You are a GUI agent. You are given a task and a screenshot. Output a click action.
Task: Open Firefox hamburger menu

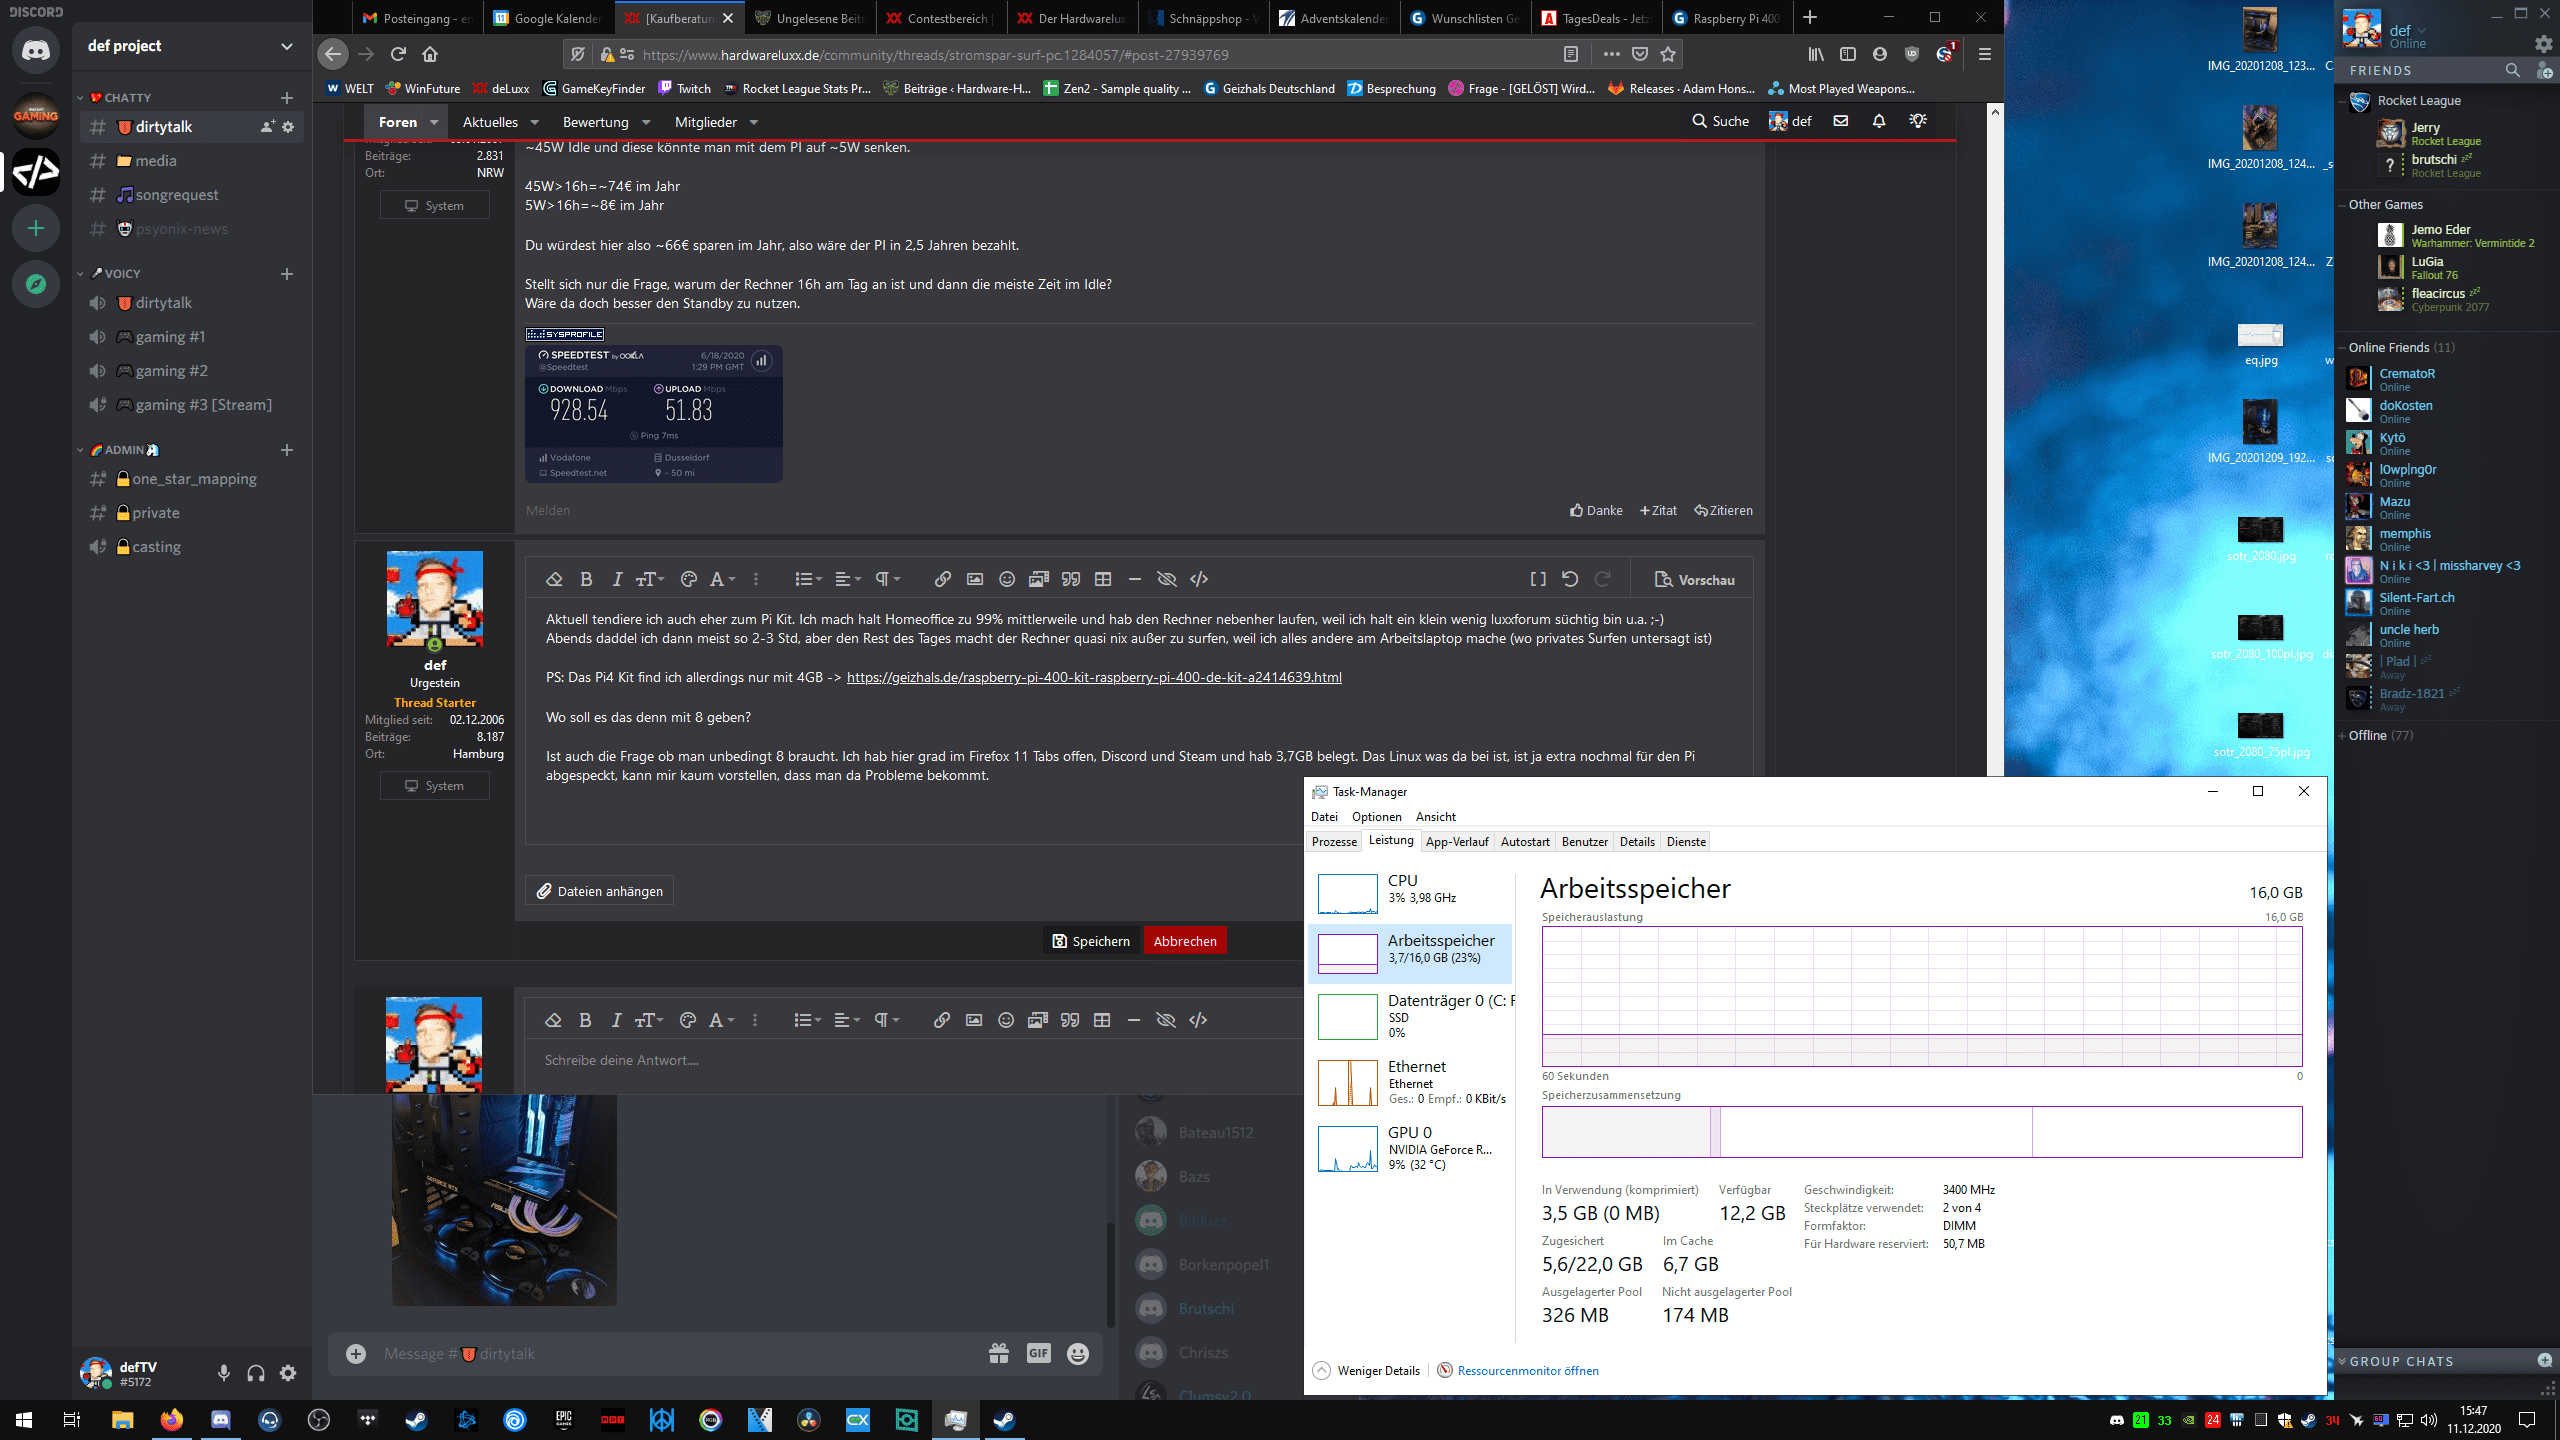[1985, 54]
